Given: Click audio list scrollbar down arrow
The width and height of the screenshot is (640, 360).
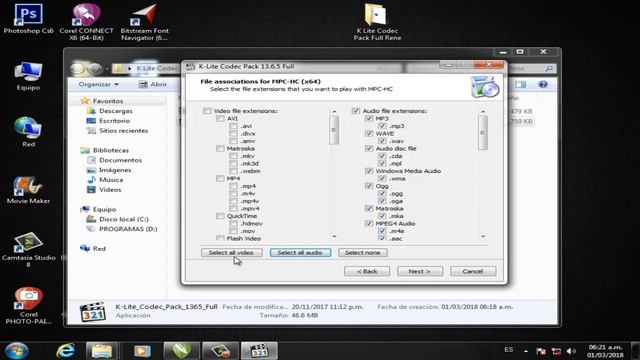Looking at the screenshot, I should click(x=483, y=236).
